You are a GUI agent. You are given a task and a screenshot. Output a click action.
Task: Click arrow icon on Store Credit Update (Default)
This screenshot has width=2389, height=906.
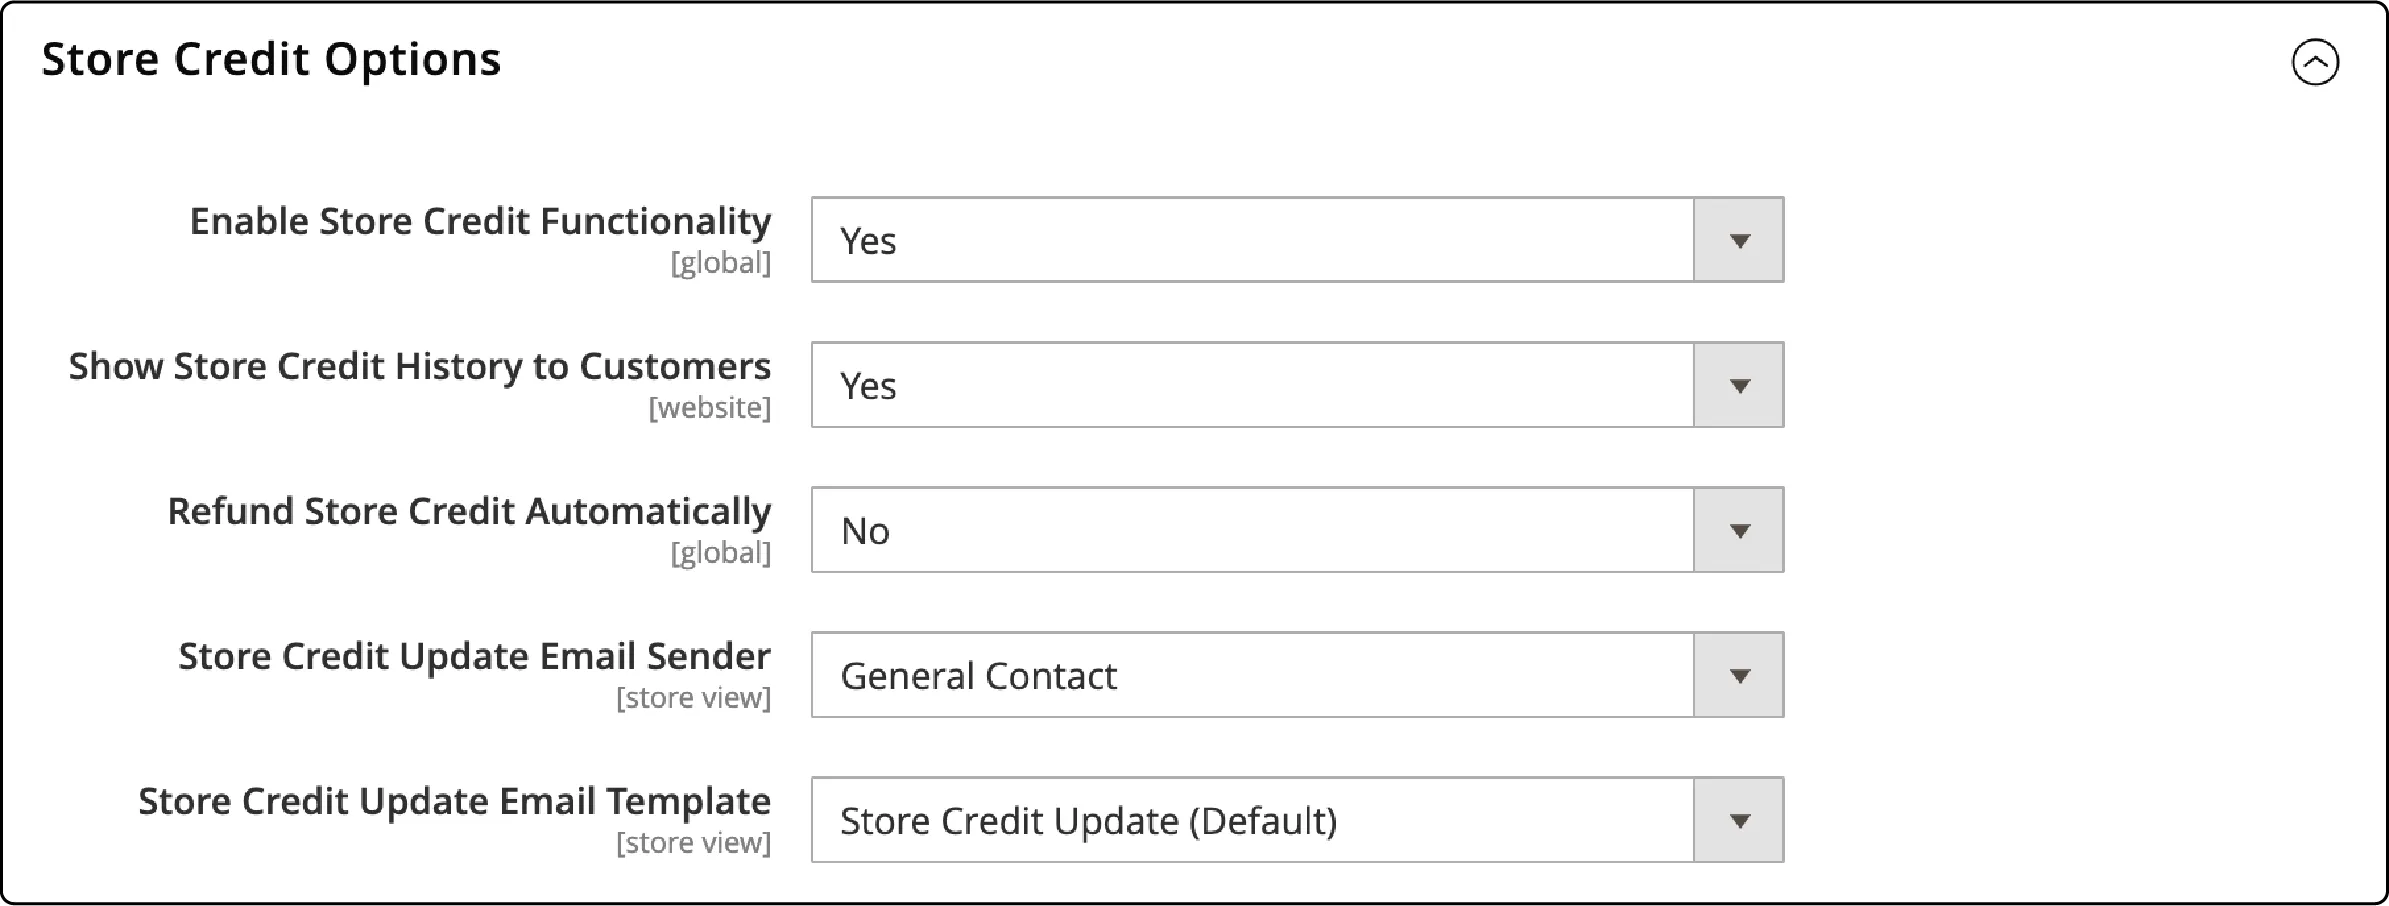pyautogui.click(x=1739, y=821)
